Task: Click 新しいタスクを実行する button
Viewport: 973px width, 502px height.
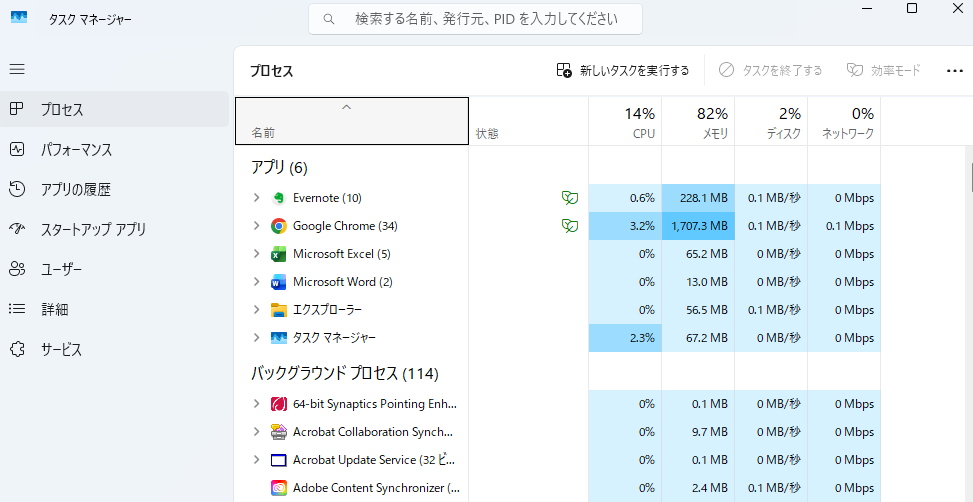Action: point(622,71)
